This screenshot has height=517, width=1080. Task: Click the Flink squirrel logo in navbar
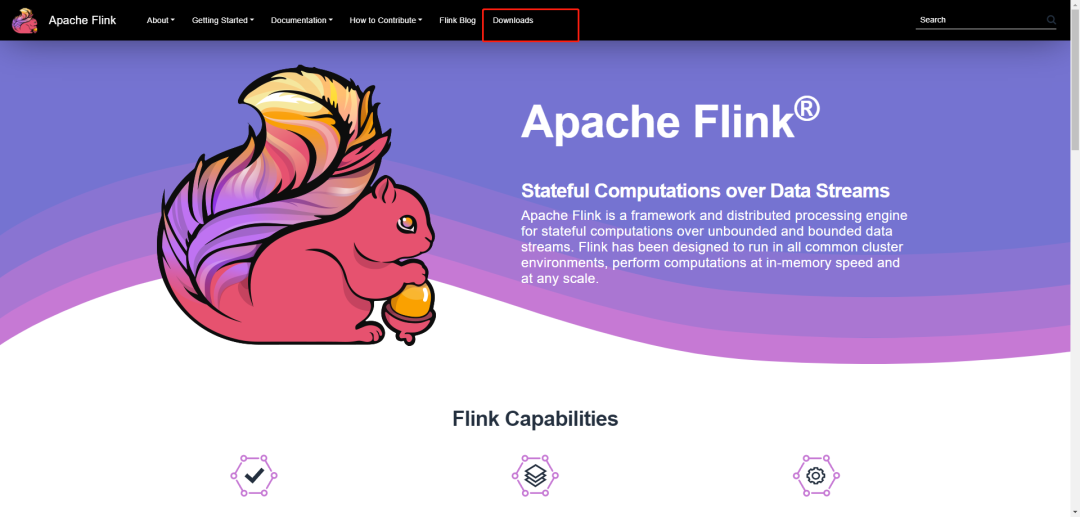(x=25, y=21)
